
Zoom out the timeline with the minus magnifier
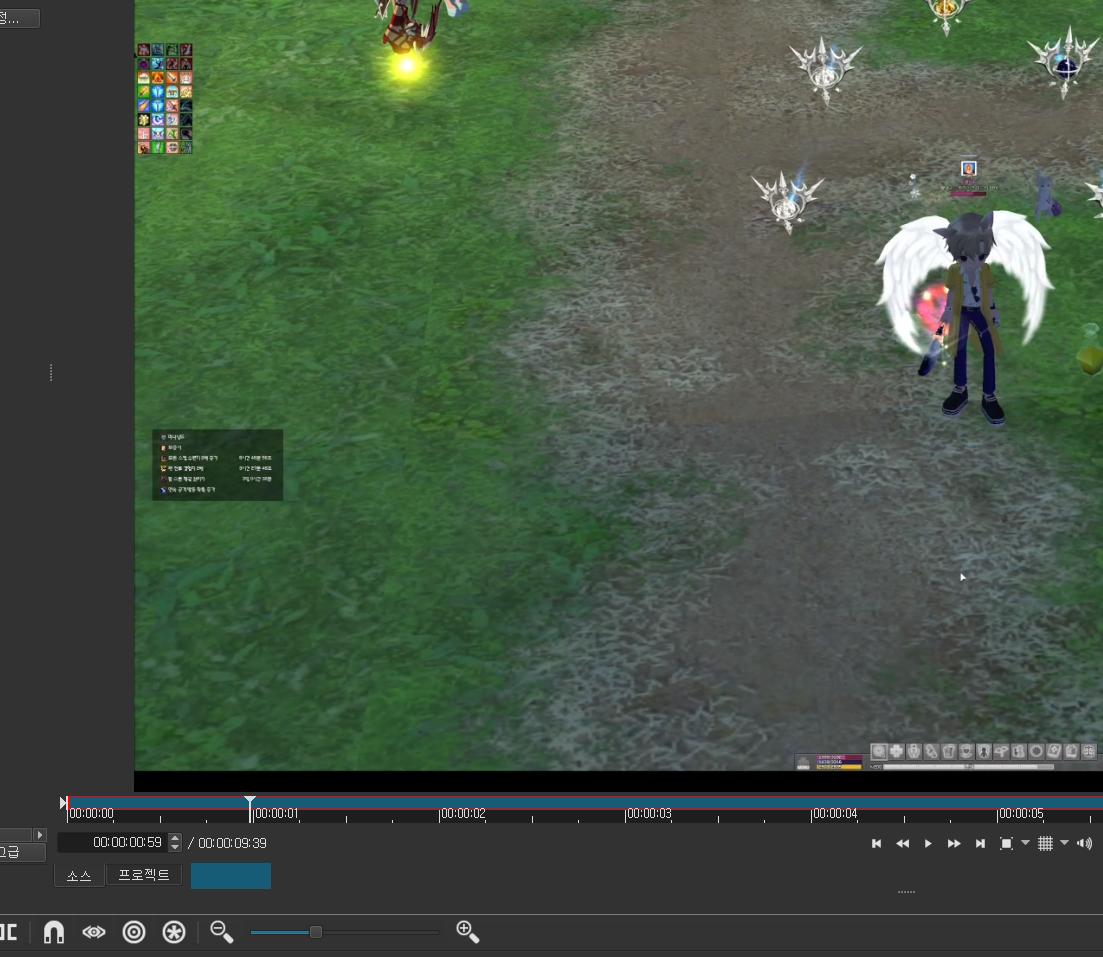[222, 932]
